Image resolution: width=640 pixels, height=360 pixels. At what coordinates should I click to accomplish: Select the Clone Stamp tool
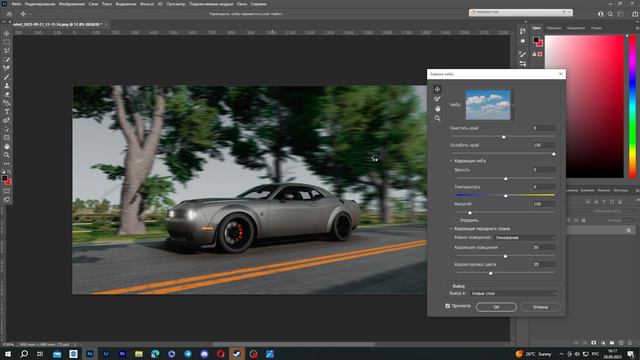click(x=7, y=86)
